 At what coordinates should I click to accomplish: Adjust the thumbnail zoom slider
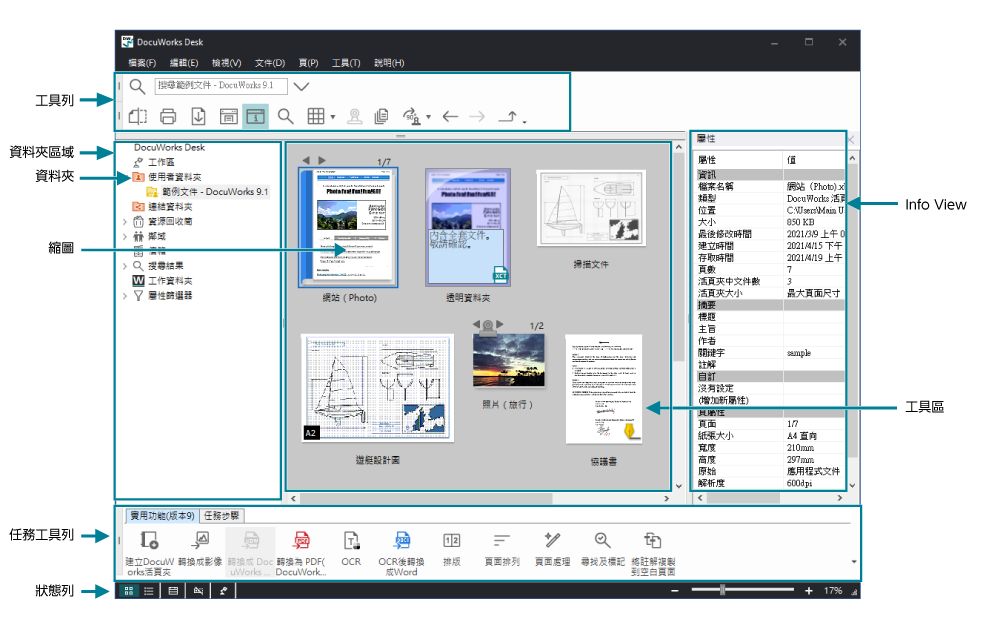coord(723,590)
